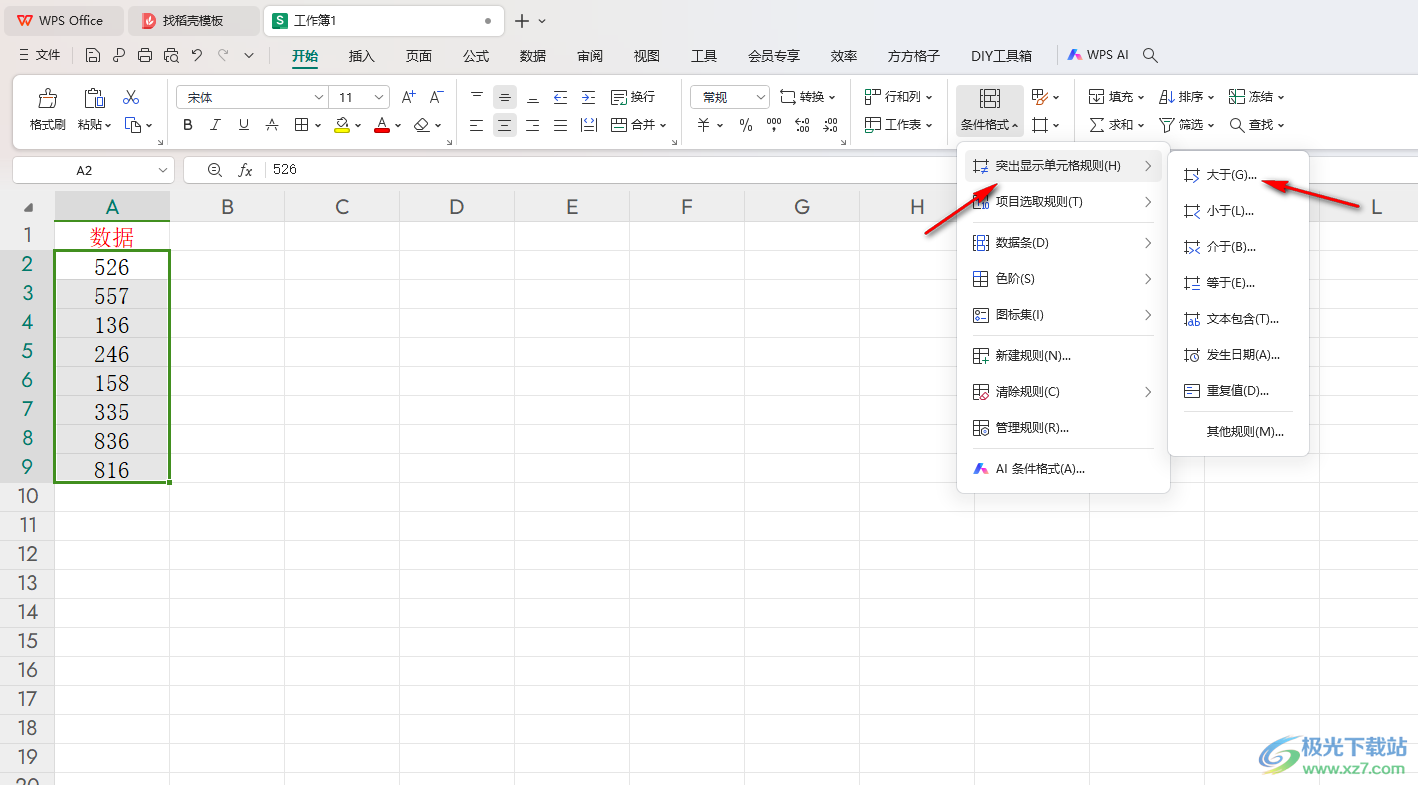The image size is (1418, 785).
Task: Align text to the left
Action: (x=477, y=125)
